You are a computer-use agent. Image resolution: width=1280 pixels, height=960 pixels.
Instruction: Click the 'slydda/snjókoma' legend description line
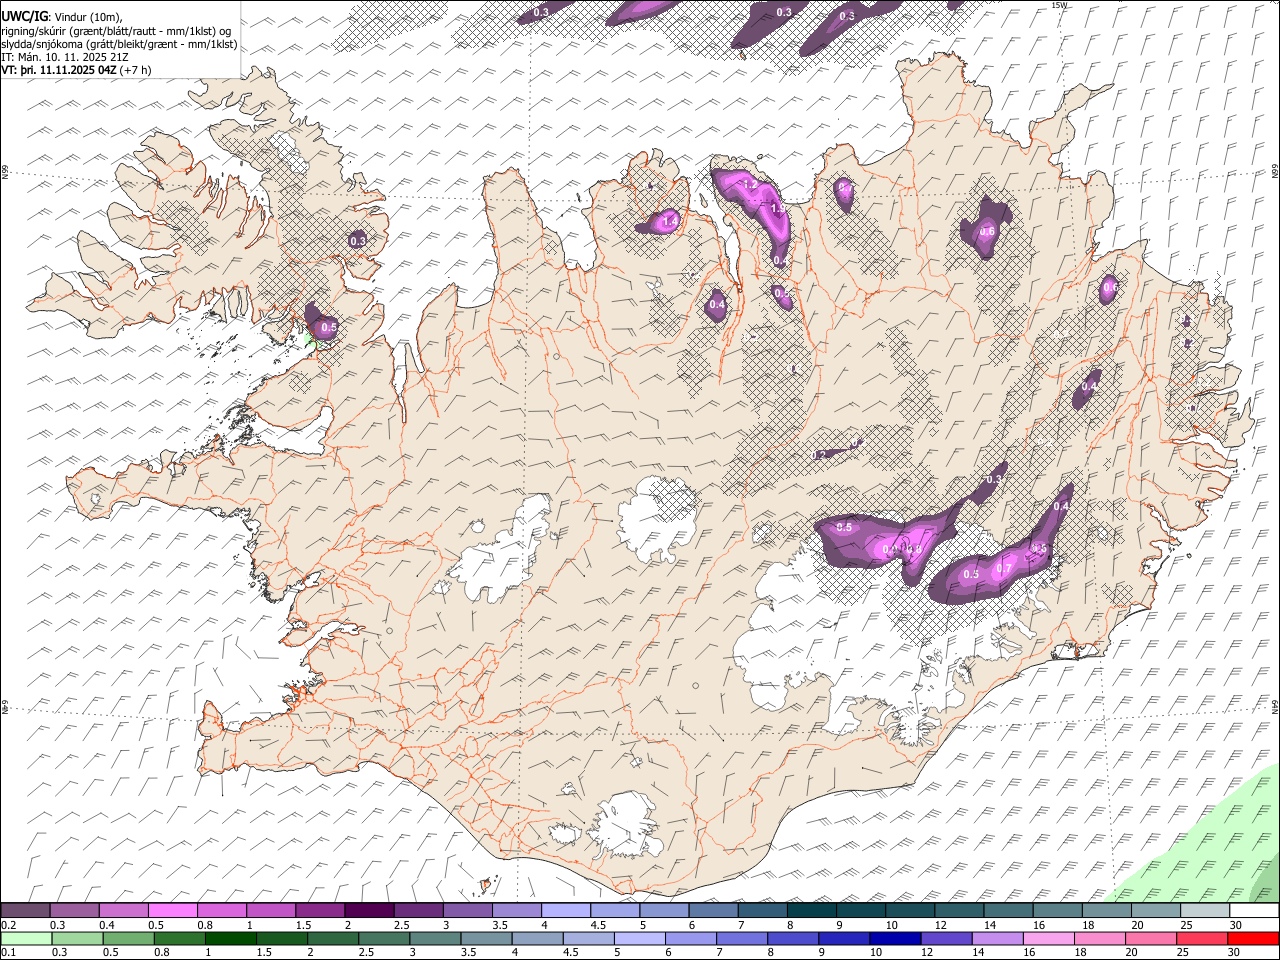click(x=119, y=44)
